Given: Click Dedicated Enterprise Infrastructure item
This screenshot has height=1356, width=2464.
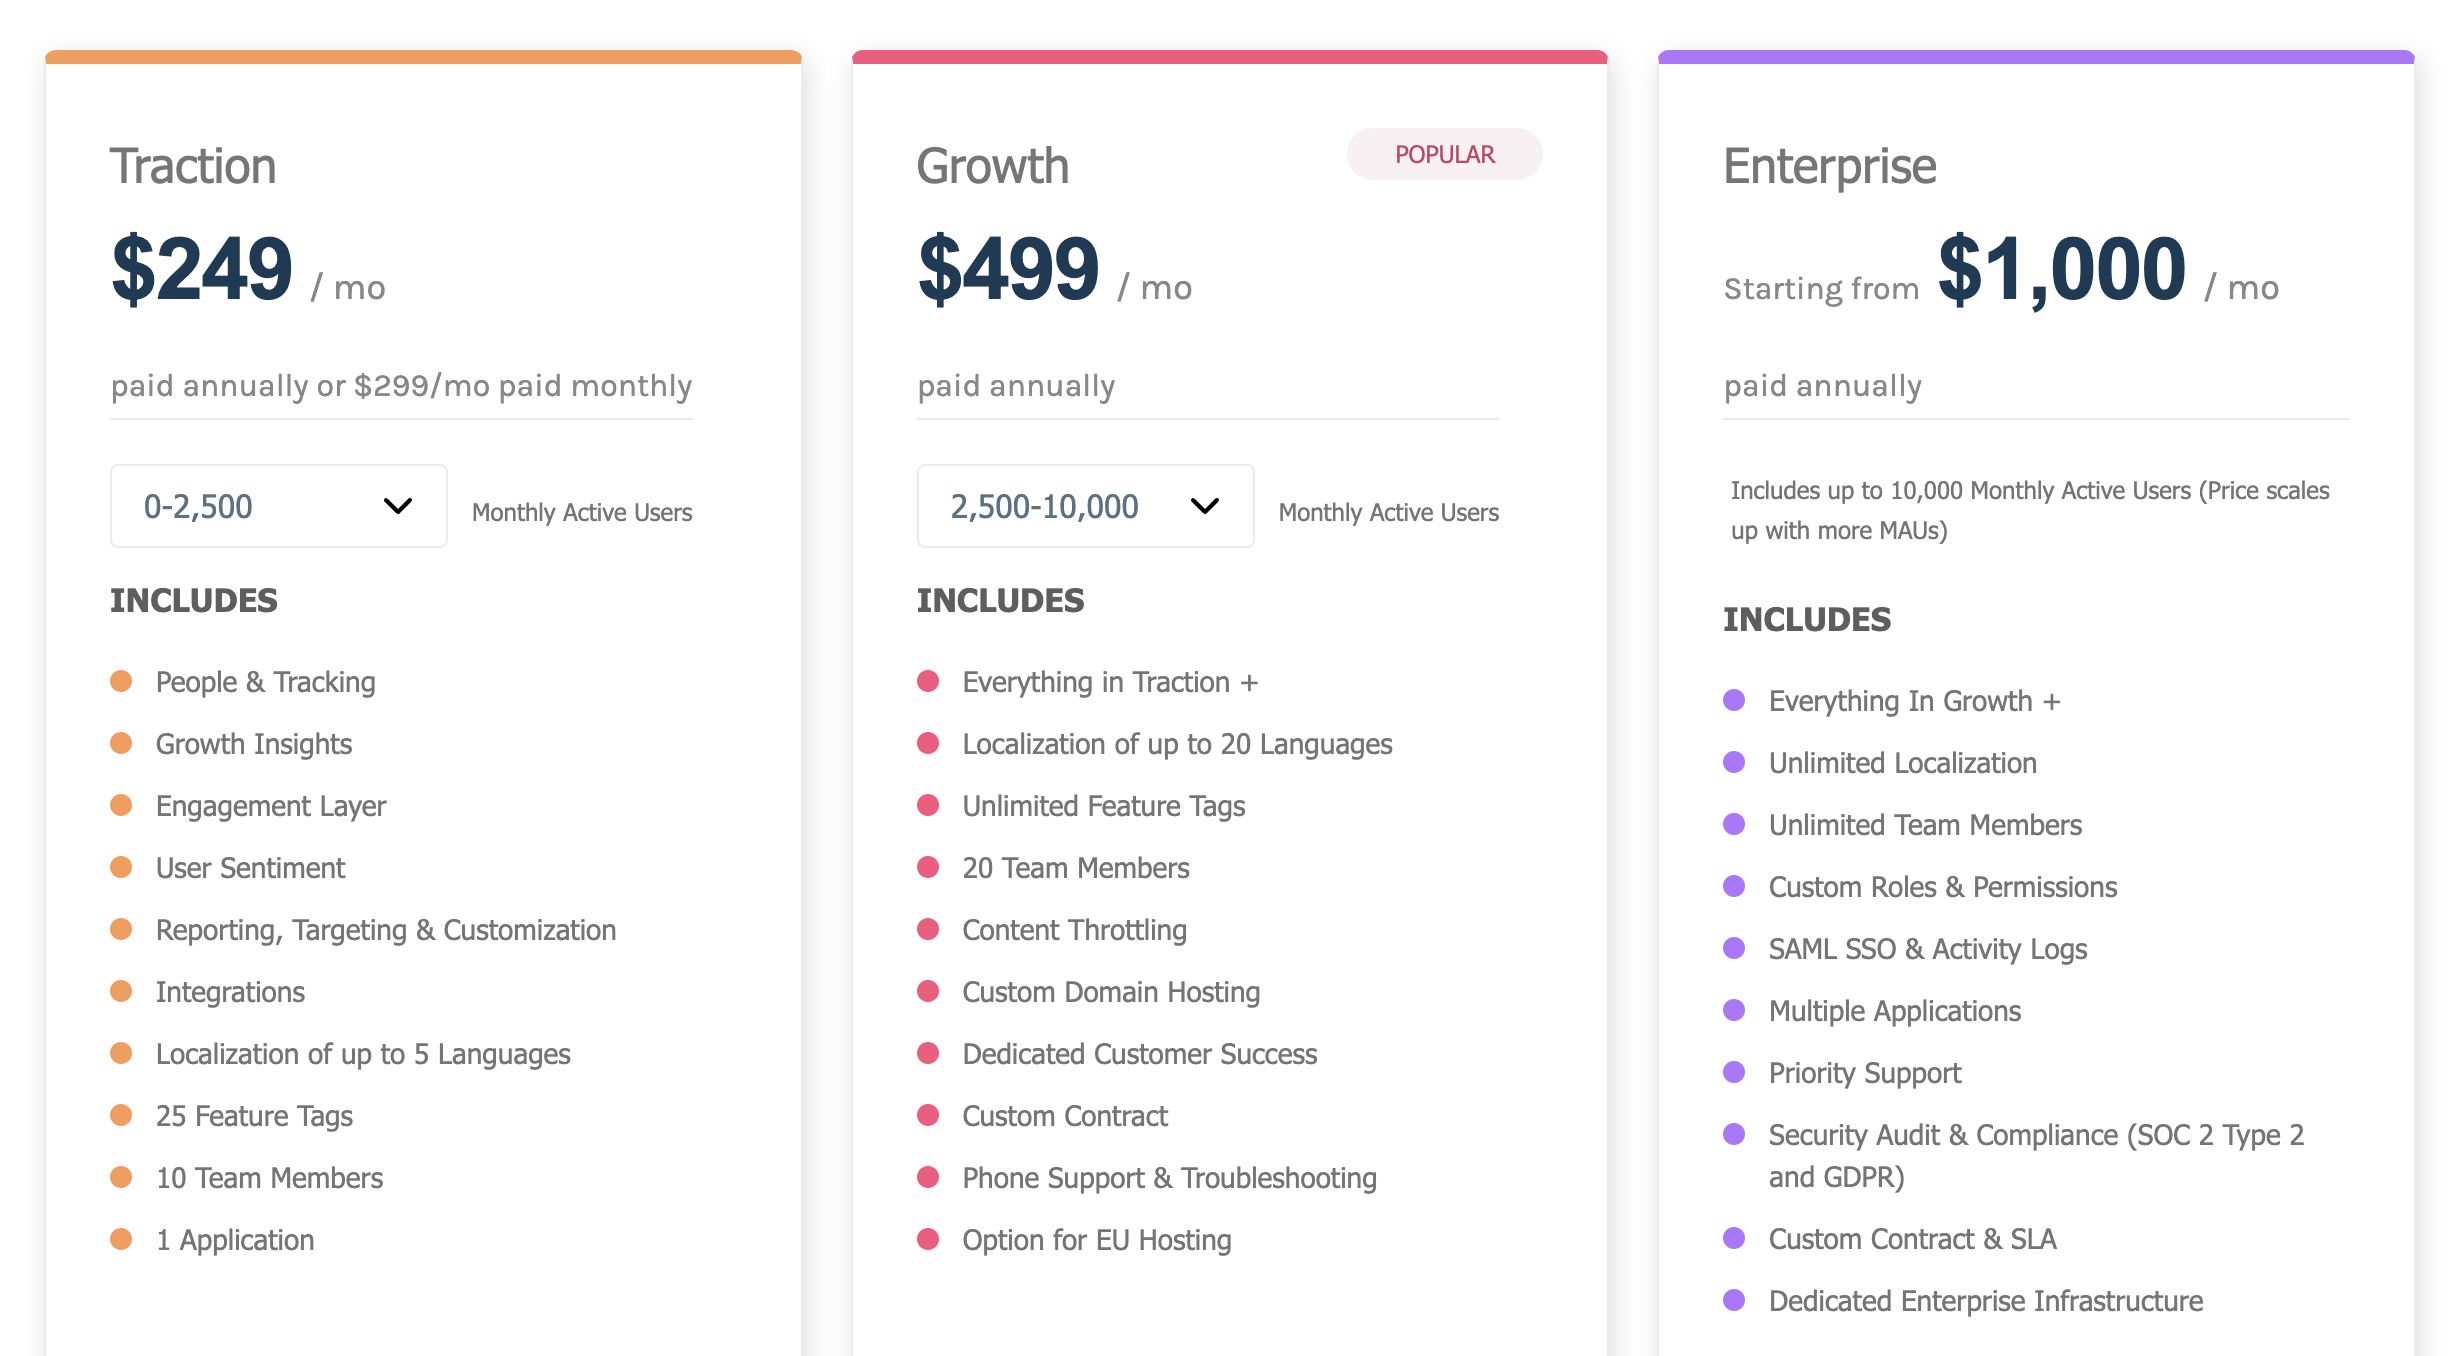Looking at the screenshot, I should (x=1986, y=1300).
